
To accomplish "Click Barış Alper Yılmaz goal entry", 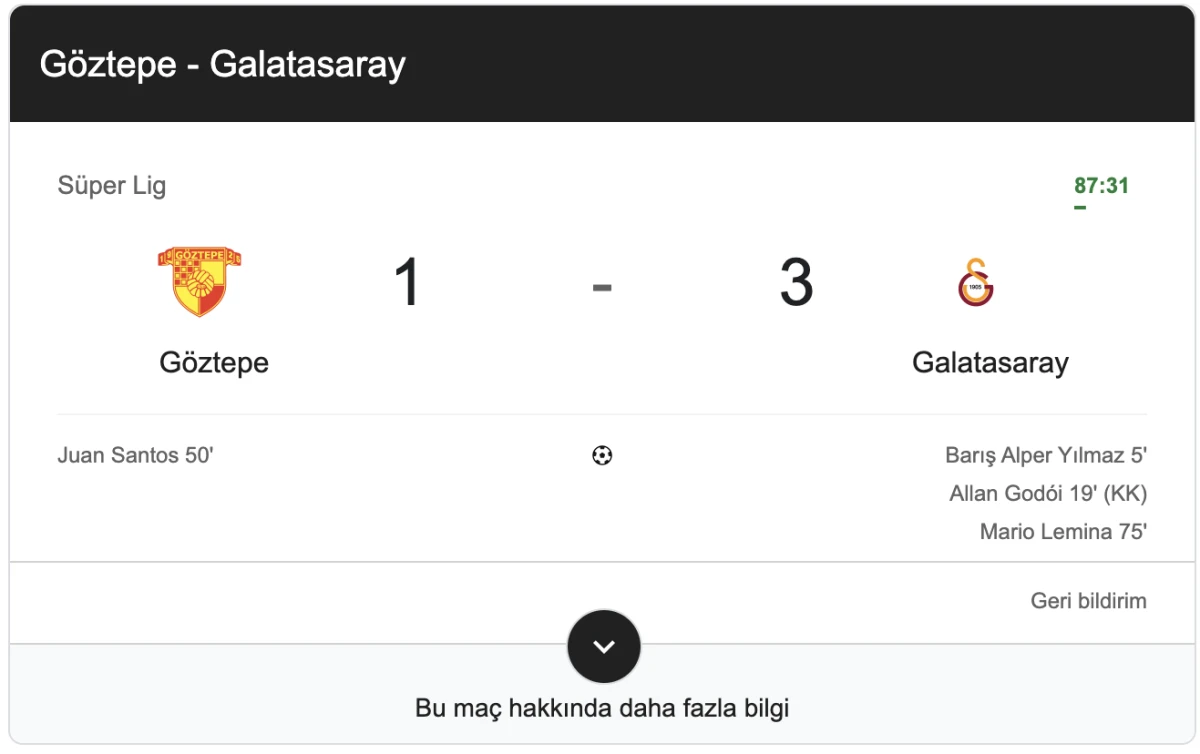I will pyautogui.click(x=1047, y=455).
